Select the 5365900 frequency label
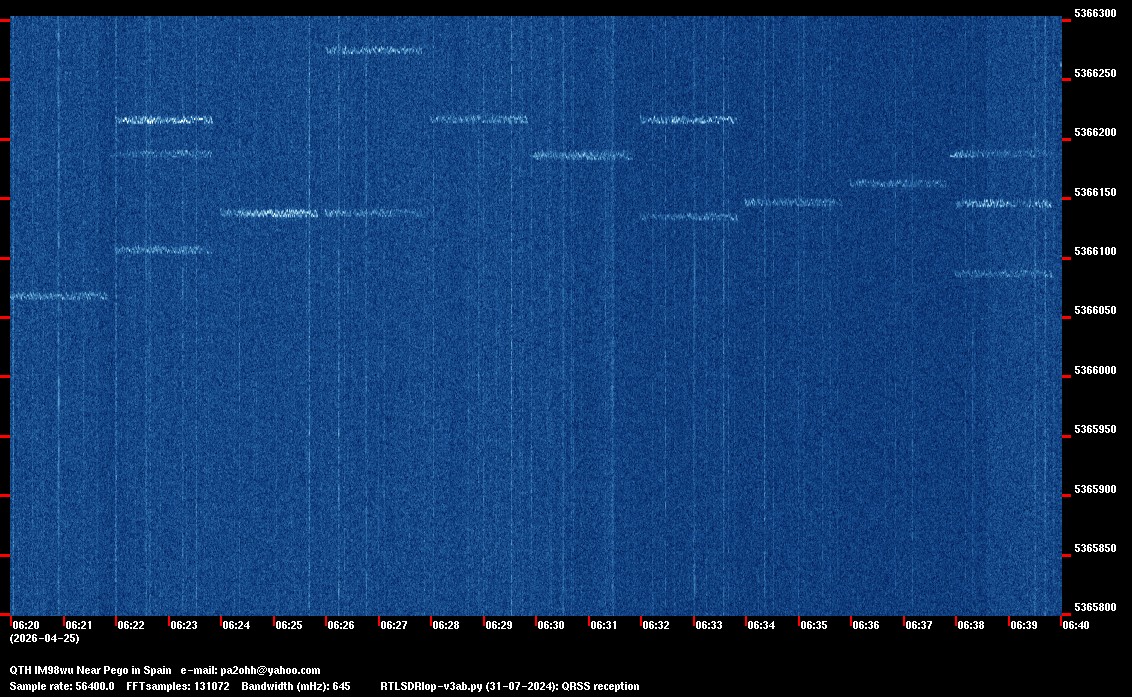 tap(1094, 490)
